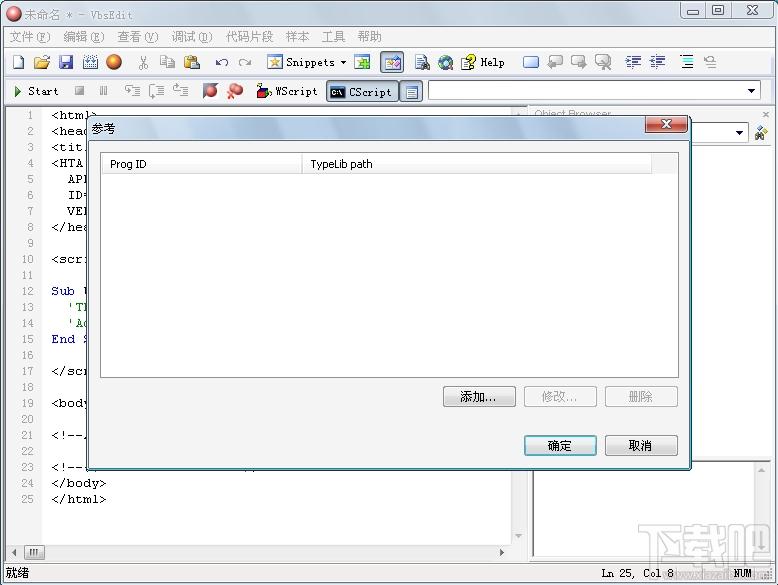This screenshot has width=778, height=585.
Task: Save script with the floppy disk icon
Action: point(66,62)
